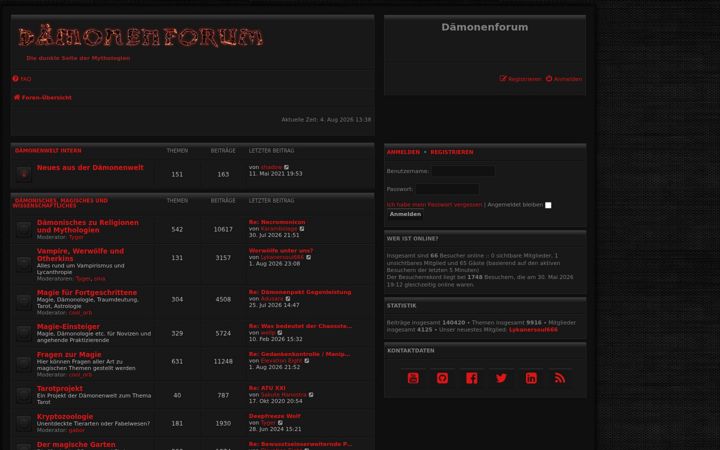Open last post Re: Gedankenkontrolle
The width and height of the screenshot is (720, 450).
pyautogui.click(x=299, y=354)
